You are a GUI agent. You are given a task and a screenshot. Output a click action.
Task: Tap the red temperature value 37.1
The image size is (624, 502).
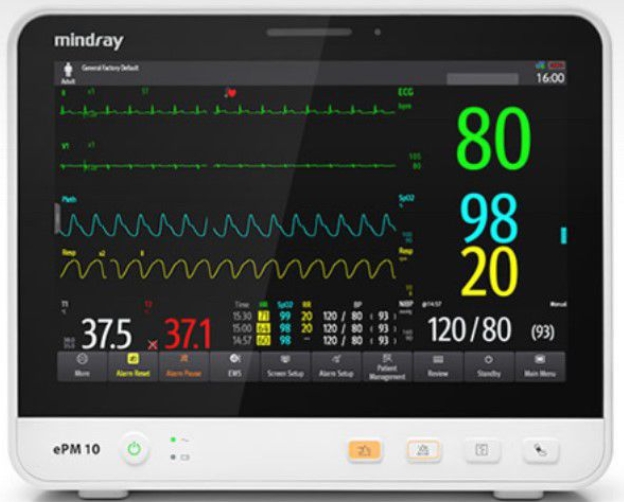[188, 334]
